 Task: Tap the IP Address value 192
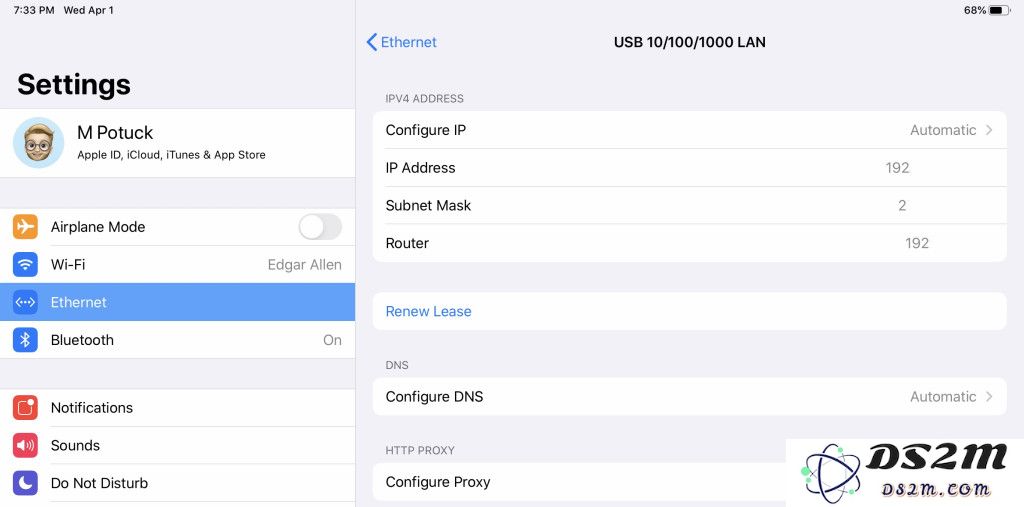coord(897,168)
